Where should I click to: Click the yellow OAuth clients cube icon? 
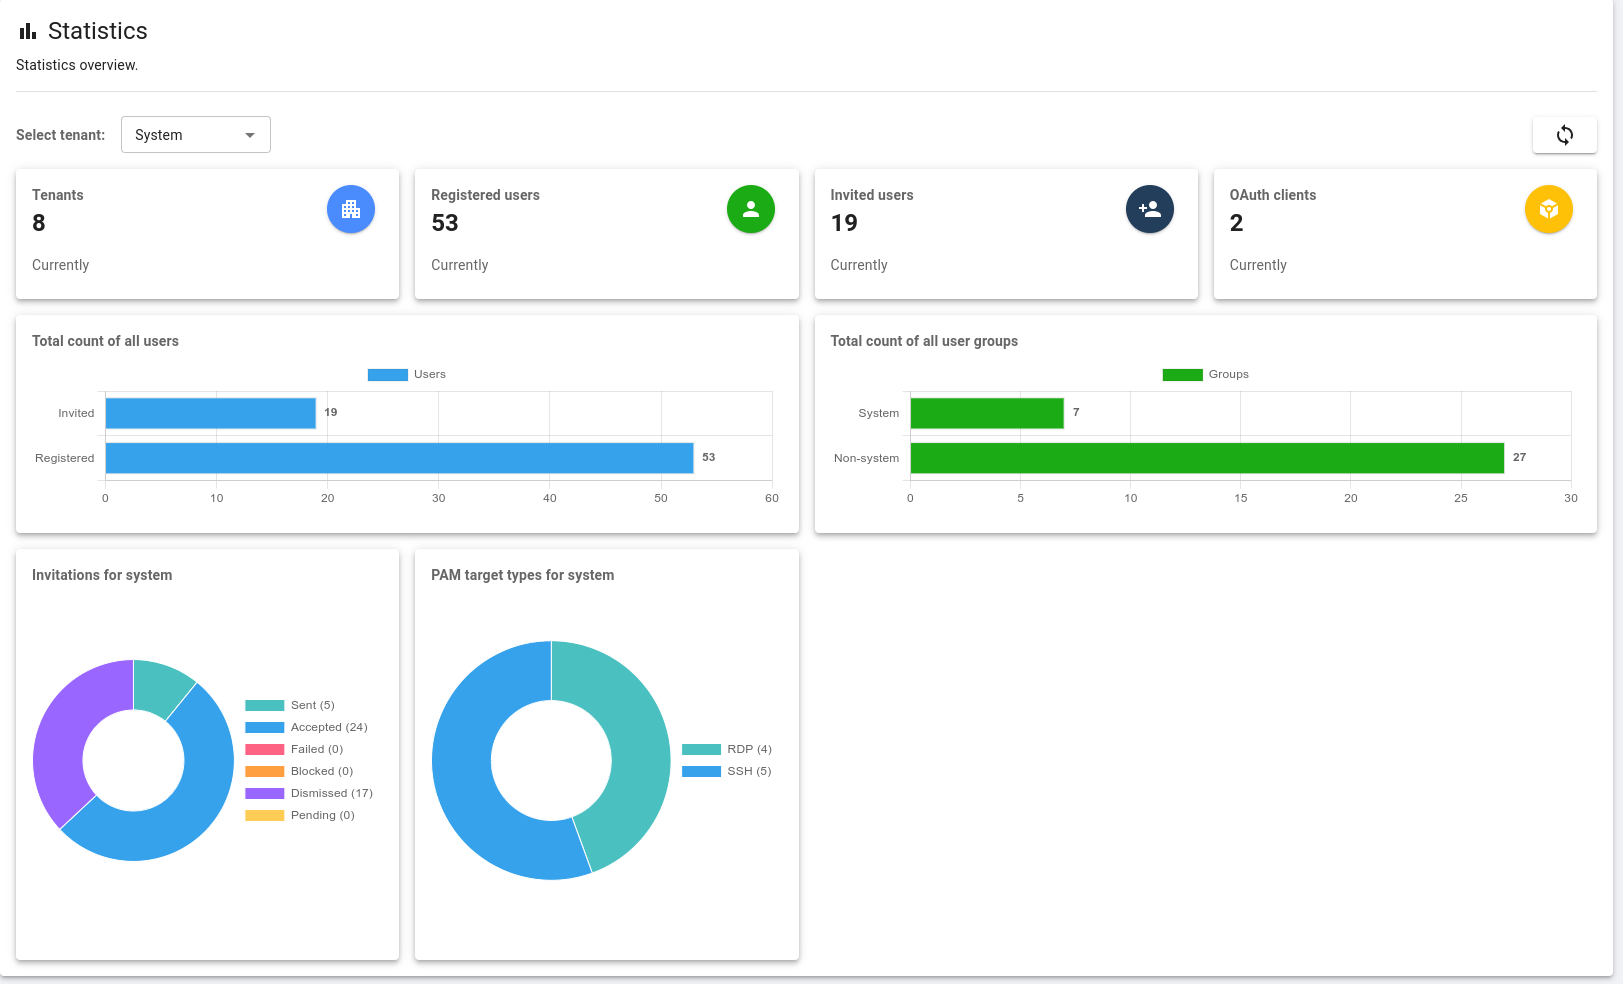pos(1548,210)
